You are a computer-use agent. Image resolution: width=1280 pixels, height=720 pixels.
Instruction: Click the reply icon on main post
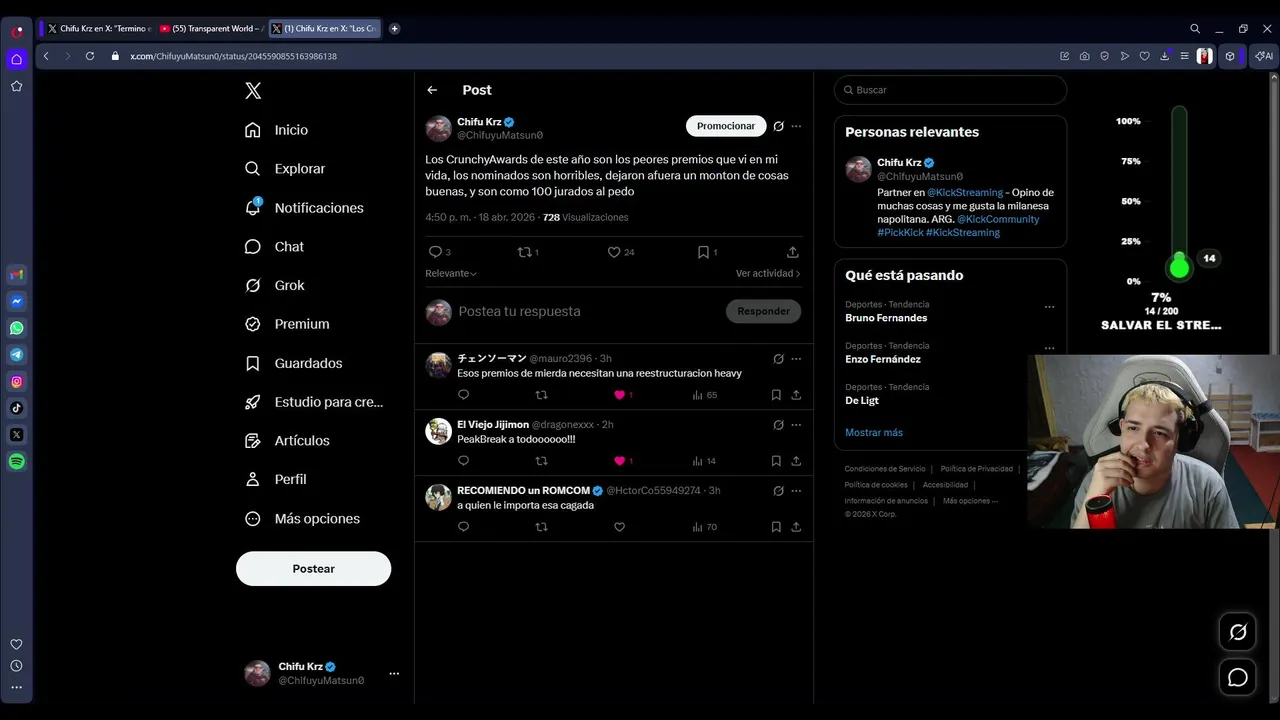435,252
